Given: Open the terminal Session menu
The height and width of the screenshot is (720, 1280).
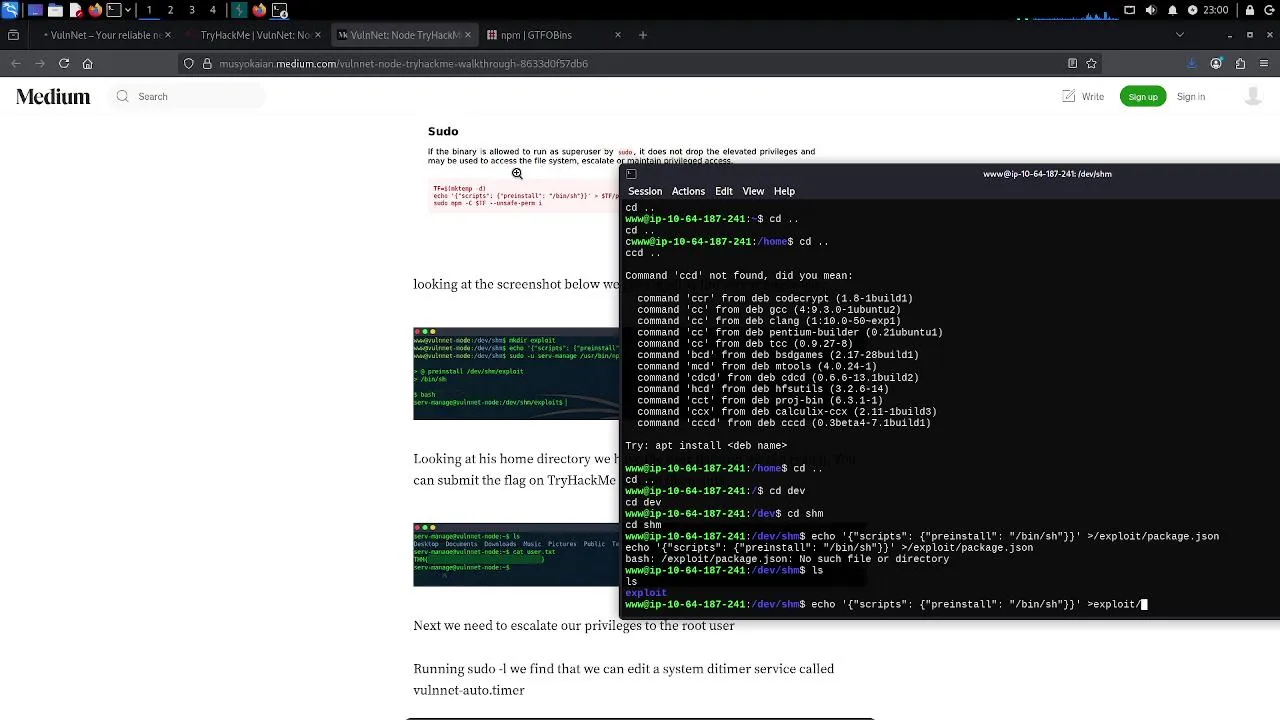Looking at the screenshot, I should coord(645,191).
